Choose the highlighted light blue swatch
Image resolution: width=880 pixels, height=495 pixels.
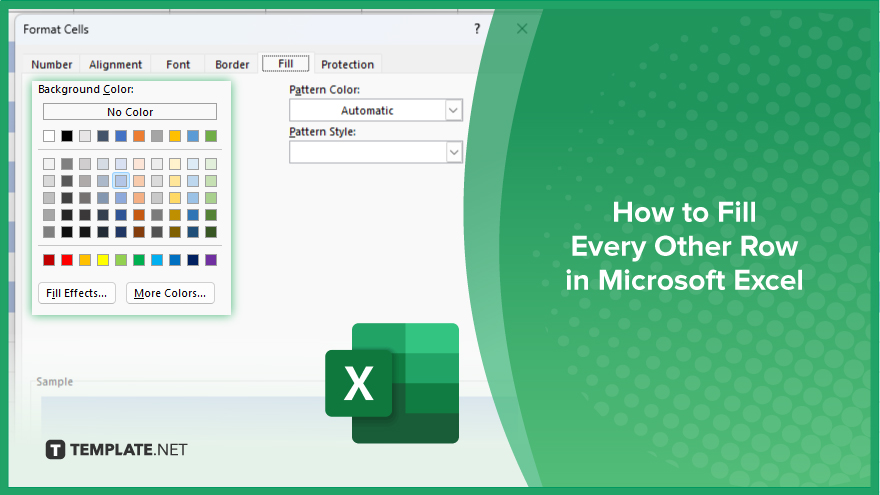pos(121,181)
